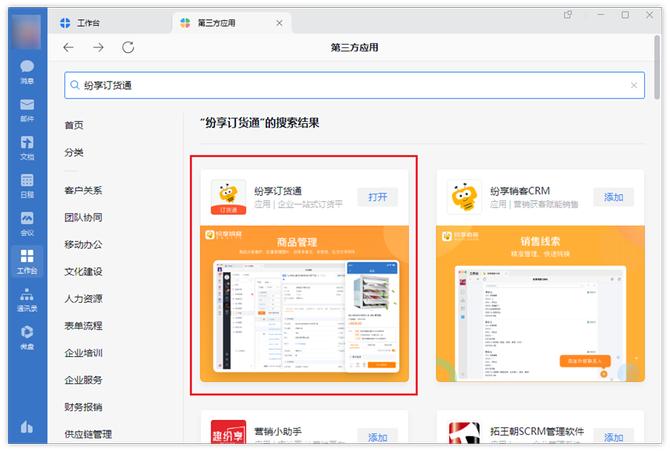Clear search text with the X icon
The image size is (670, 452).
point(634,86)
